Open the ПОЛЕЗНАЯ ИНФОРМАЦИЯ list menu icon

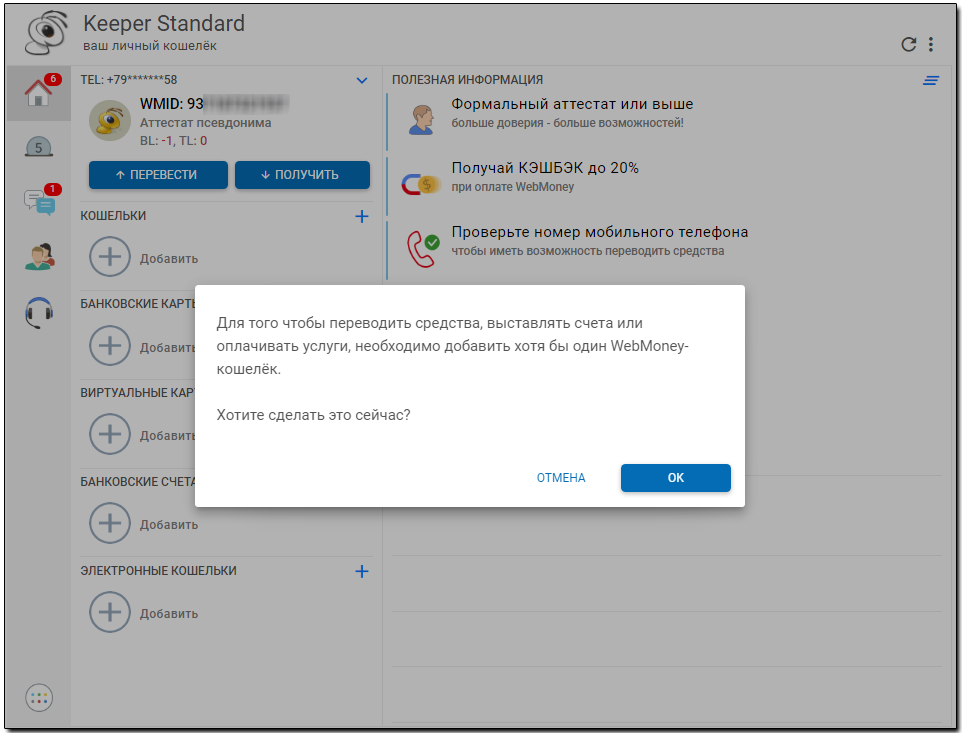[x=931, y=80]
